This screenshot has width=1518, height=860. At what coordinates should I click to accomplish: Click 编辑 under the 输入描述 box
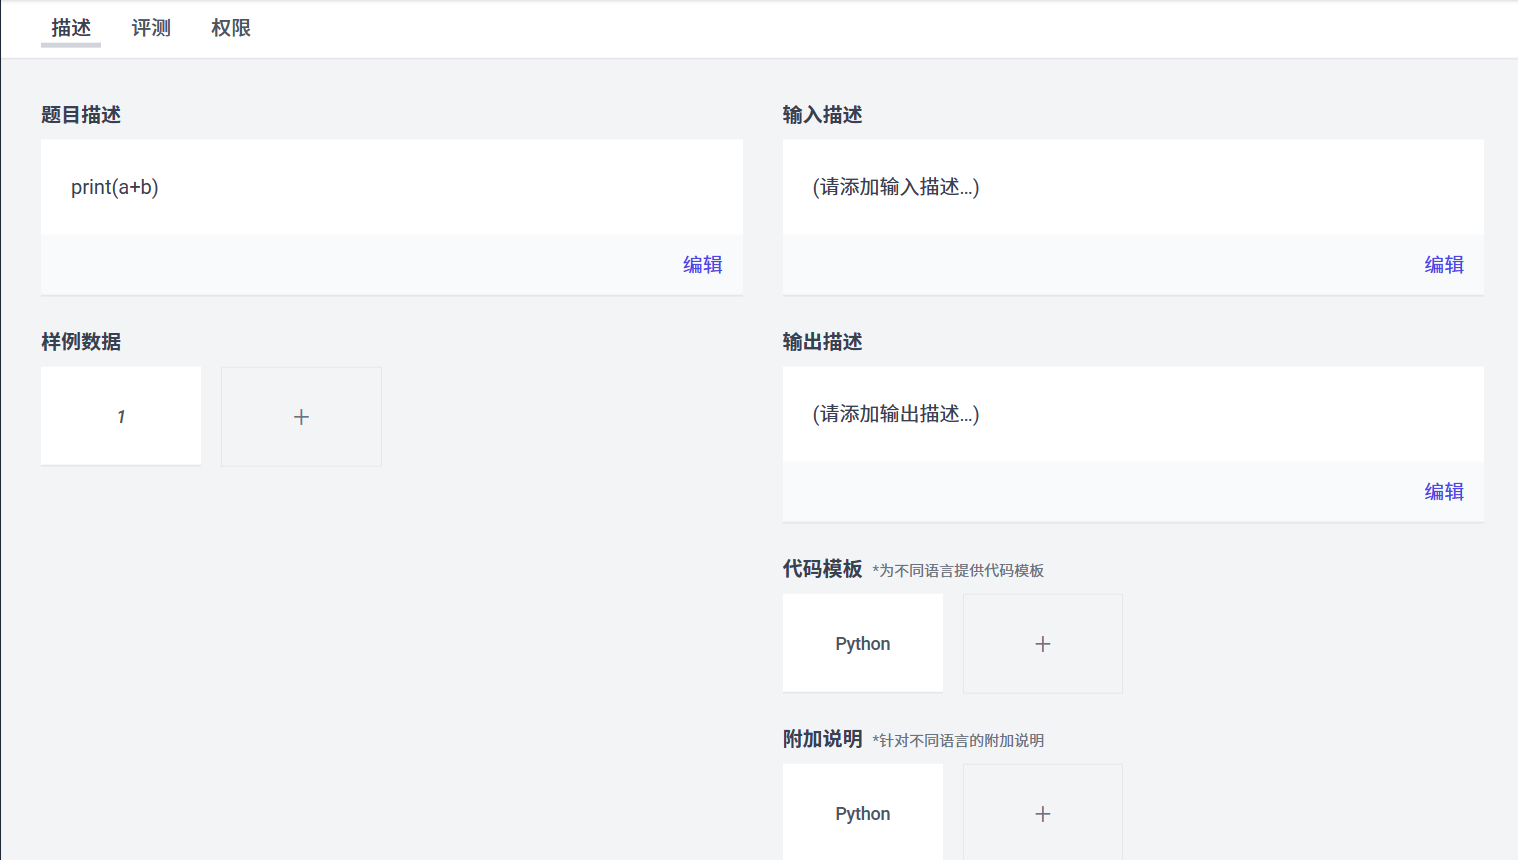tap(1443, 265)
